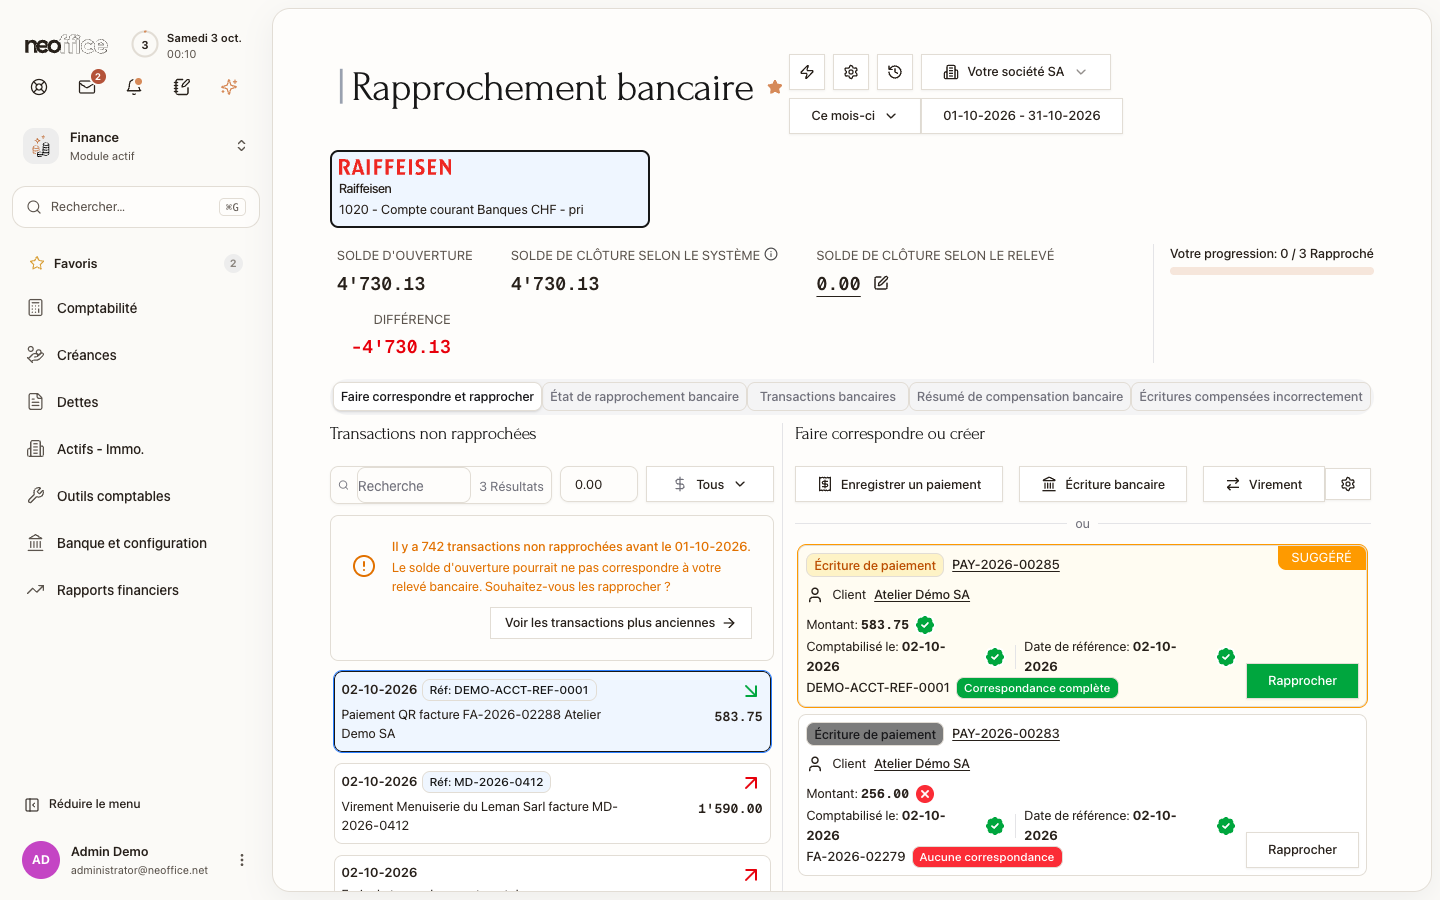Click Rapprocher for PAY-2026-00283
1440x900 pixels.
point(1302,850)
